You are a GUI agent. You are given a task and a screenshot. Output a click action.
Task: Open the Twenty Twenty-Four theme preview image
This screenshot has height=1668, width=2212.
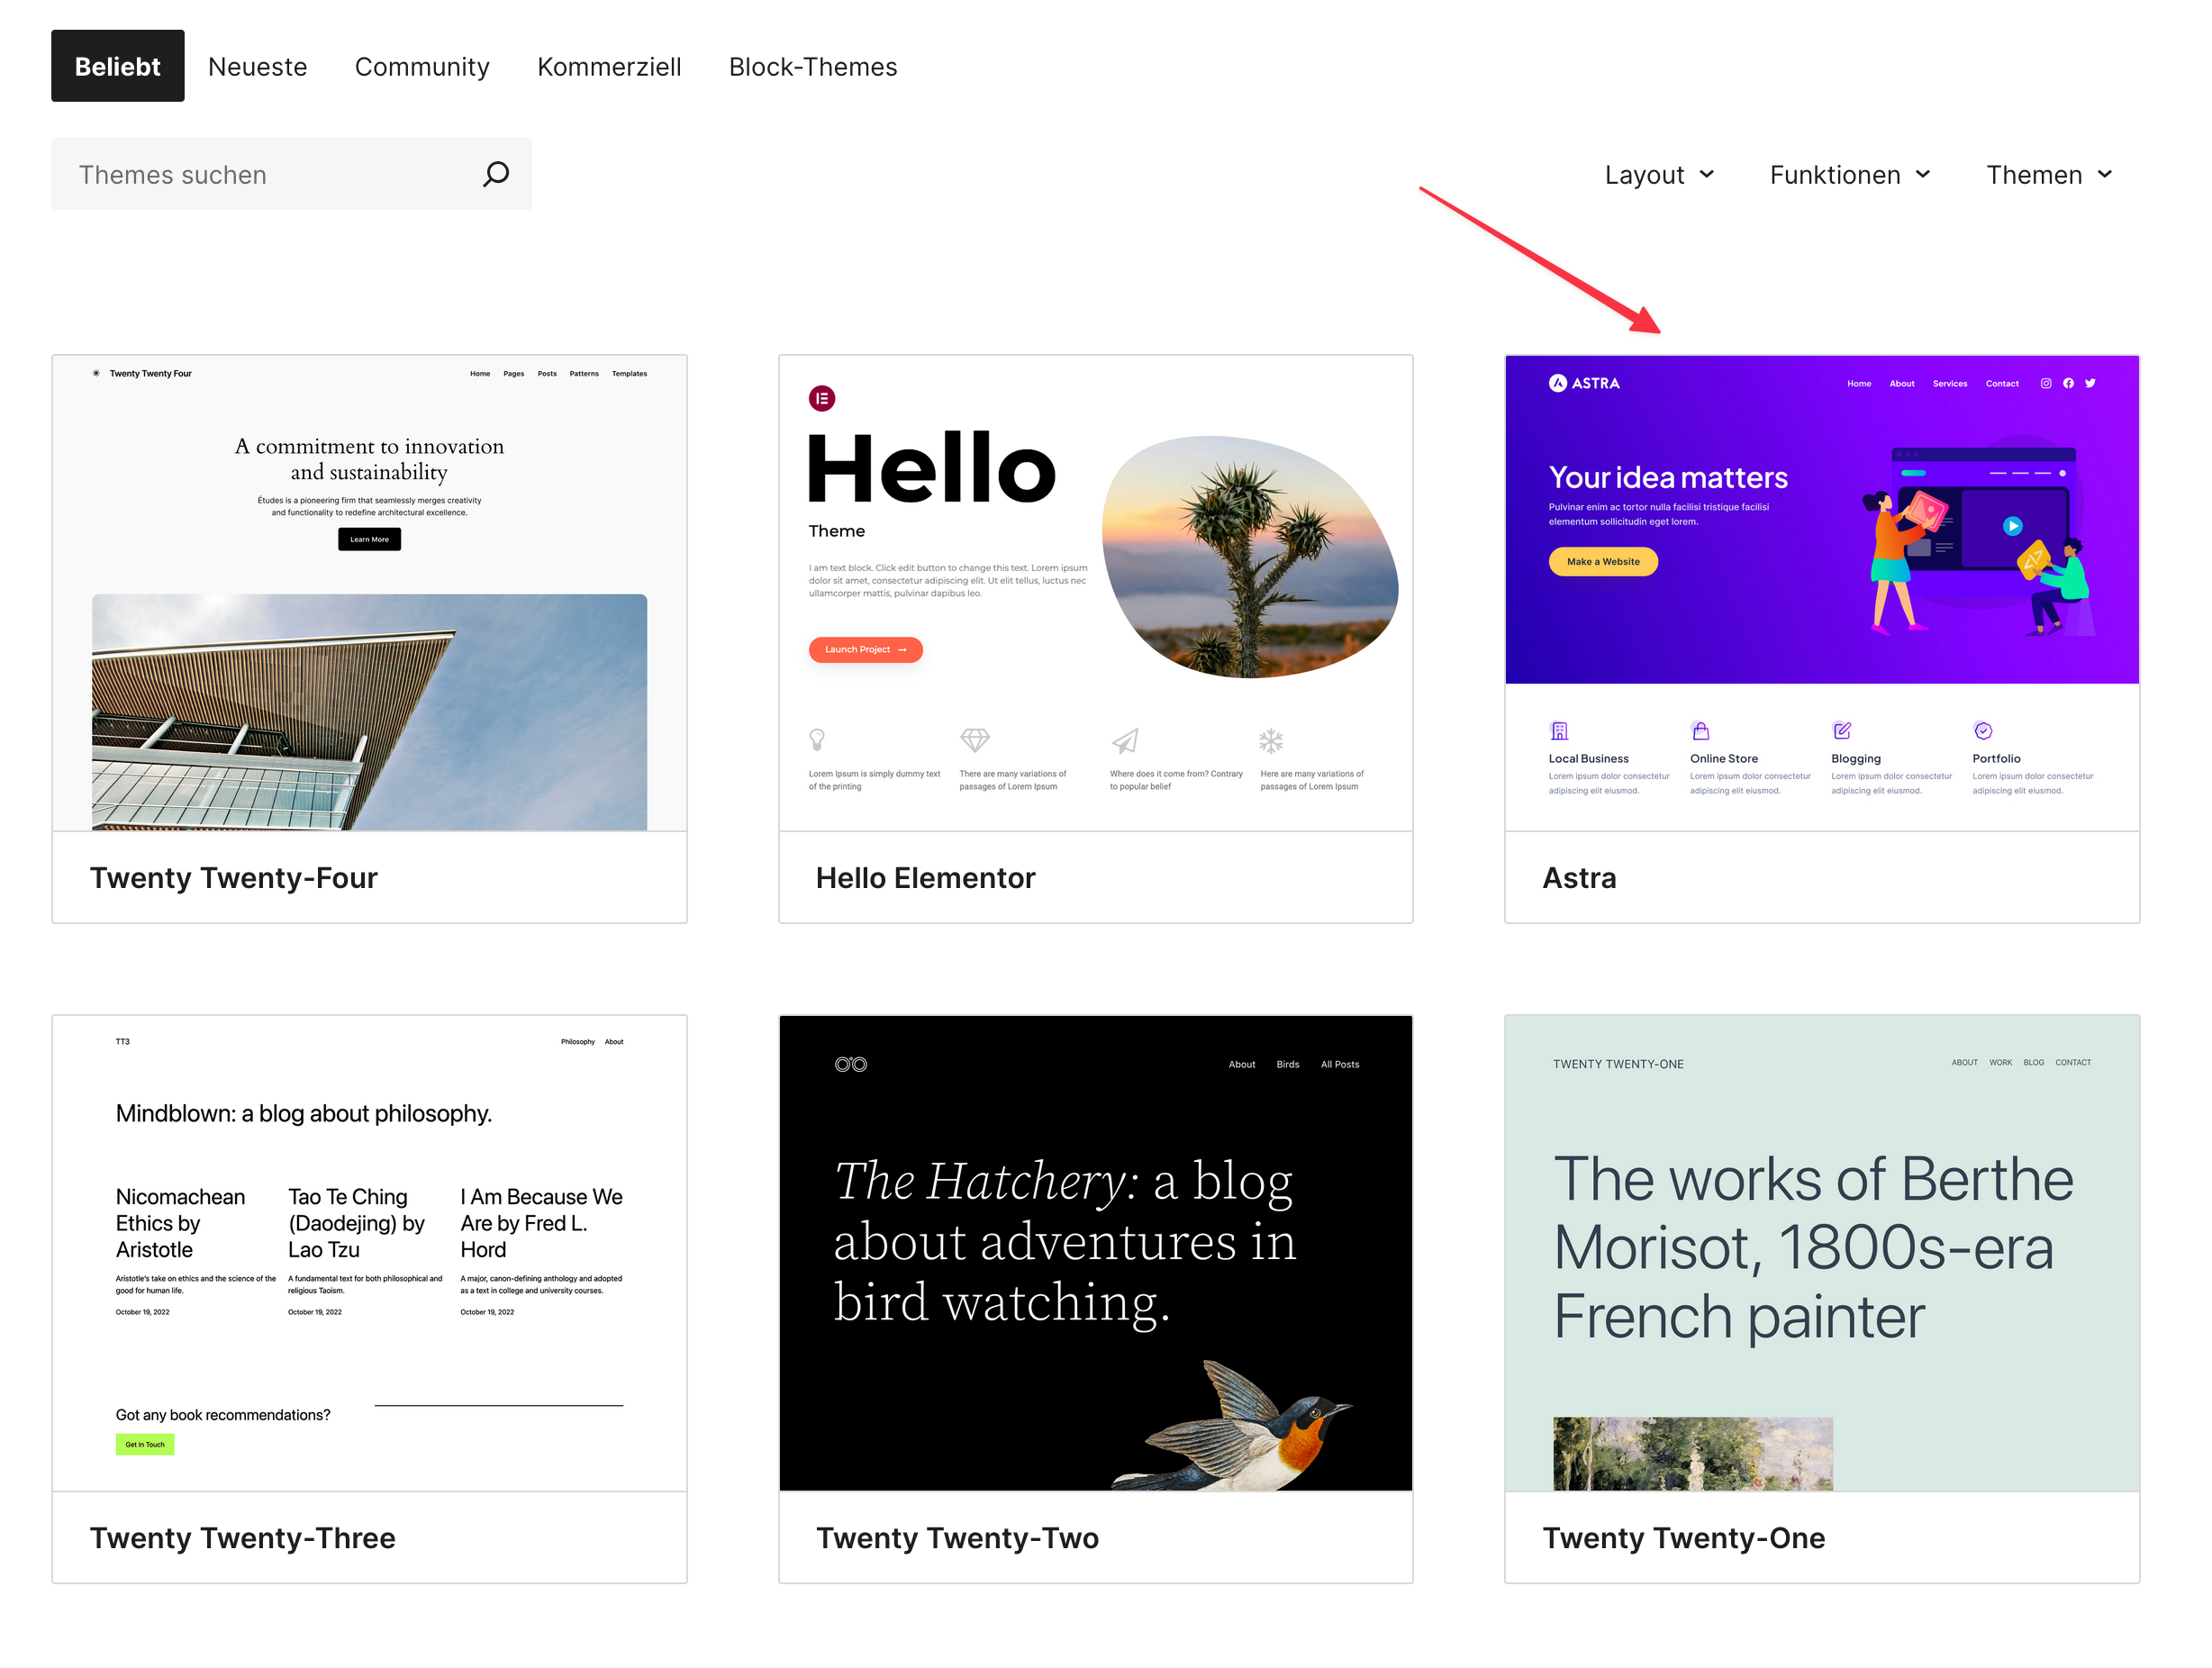[369, 593]
